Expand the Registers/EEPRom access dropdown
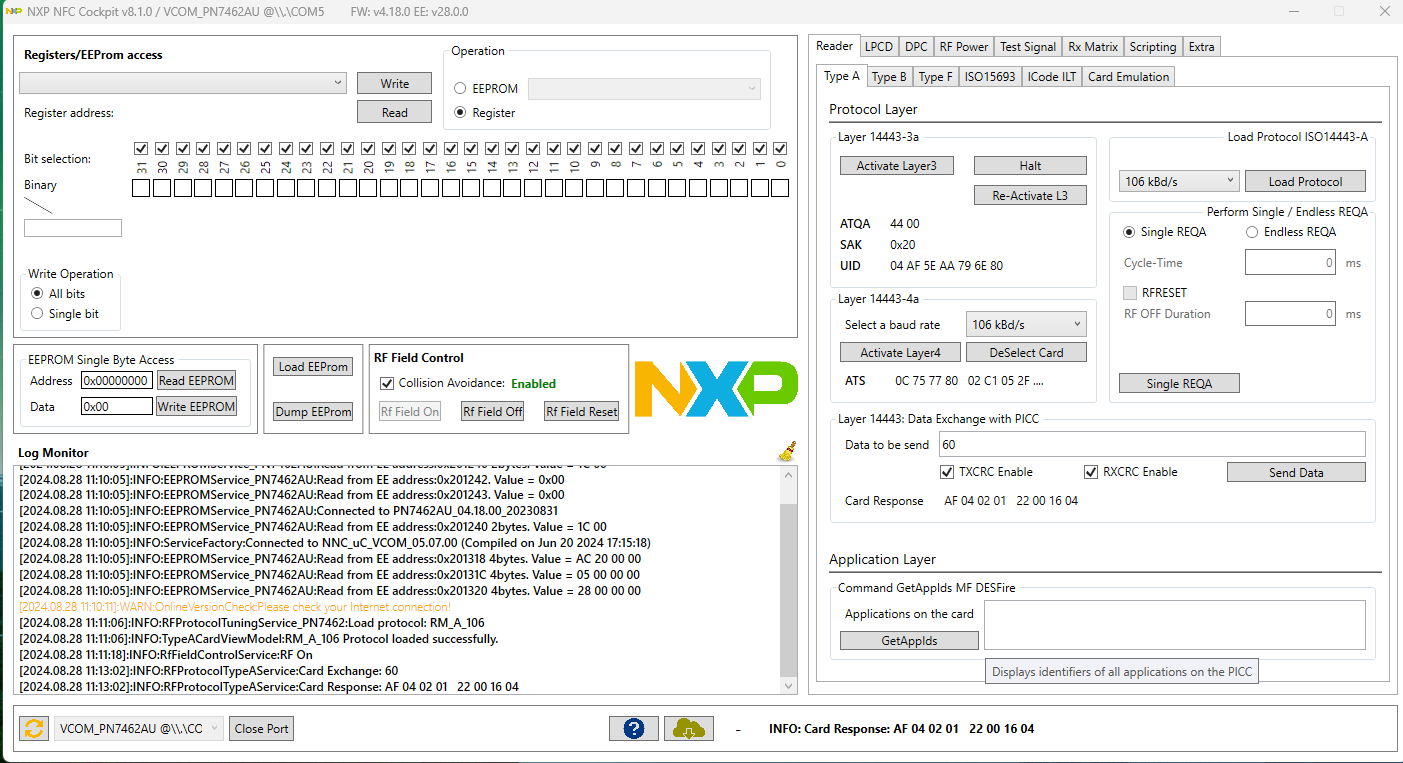The image size is (1403, 763). tap(182, 82)
